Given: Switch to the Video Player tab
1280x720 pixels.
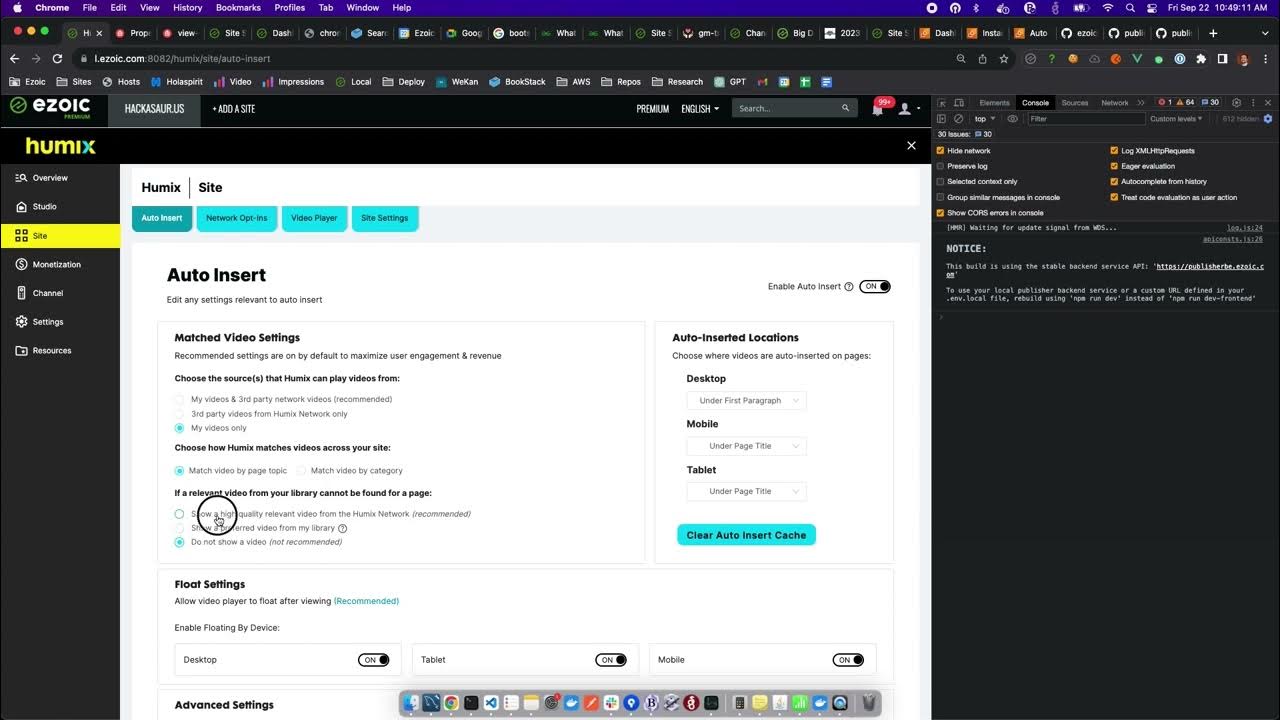Looking at the screenshot, I should (x=314, y=218).
